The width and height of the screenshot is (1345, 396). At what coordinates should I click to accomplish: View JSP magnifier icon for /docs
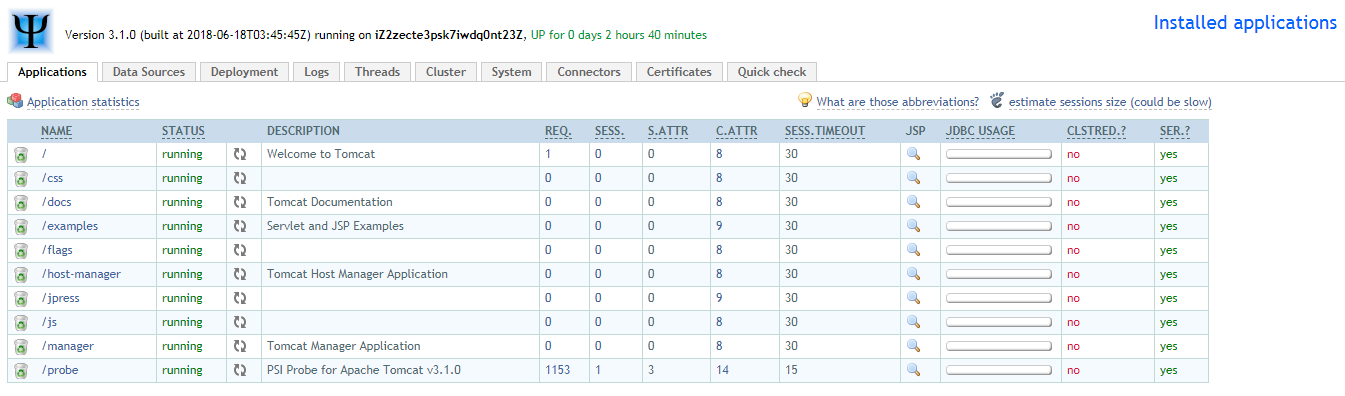point(913,202)
